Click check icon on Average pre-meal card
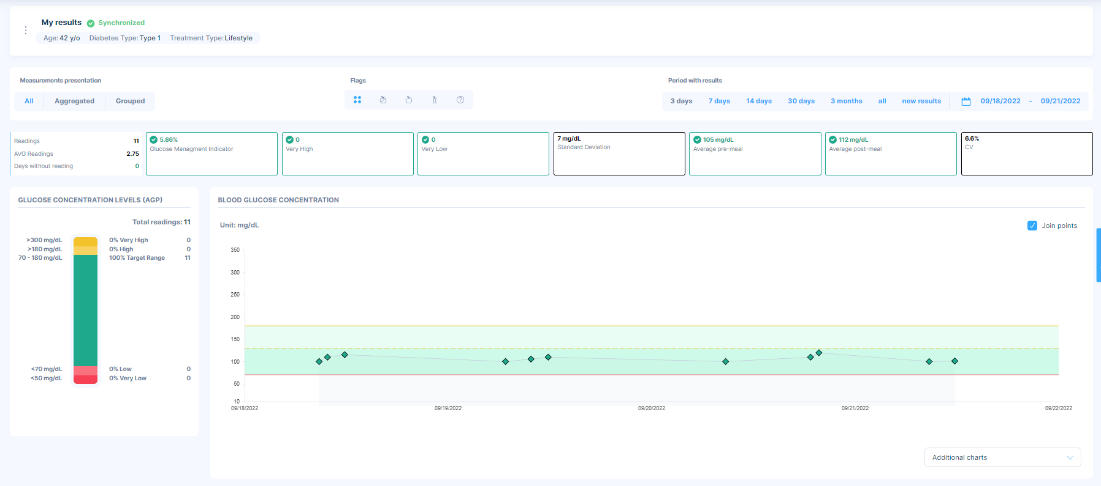Image resolution: width=1101 pixels, height=486 pixels. pos(697,140)
